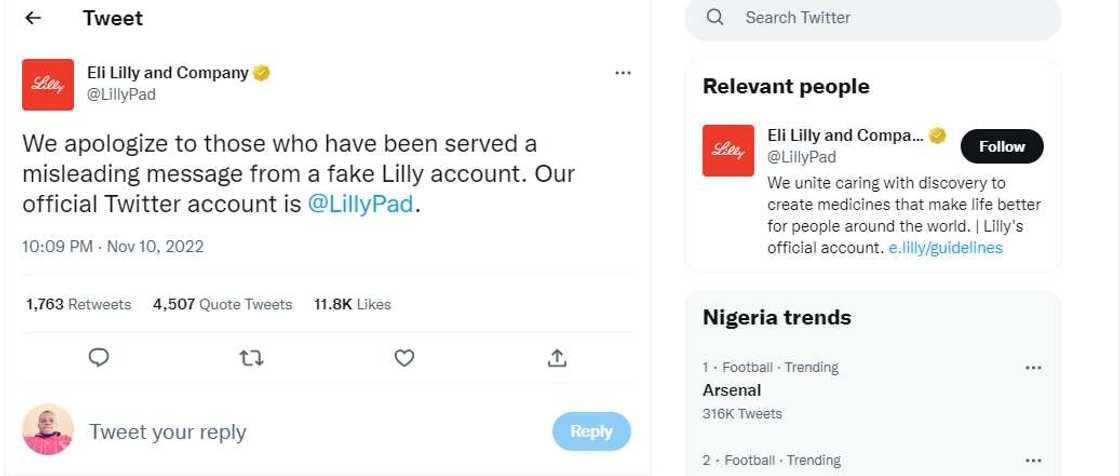Image resolution: width=1120 pixels, height=476 pixels.
Task: Follow Eli Lilly and Company
Action: (1001, 146)
